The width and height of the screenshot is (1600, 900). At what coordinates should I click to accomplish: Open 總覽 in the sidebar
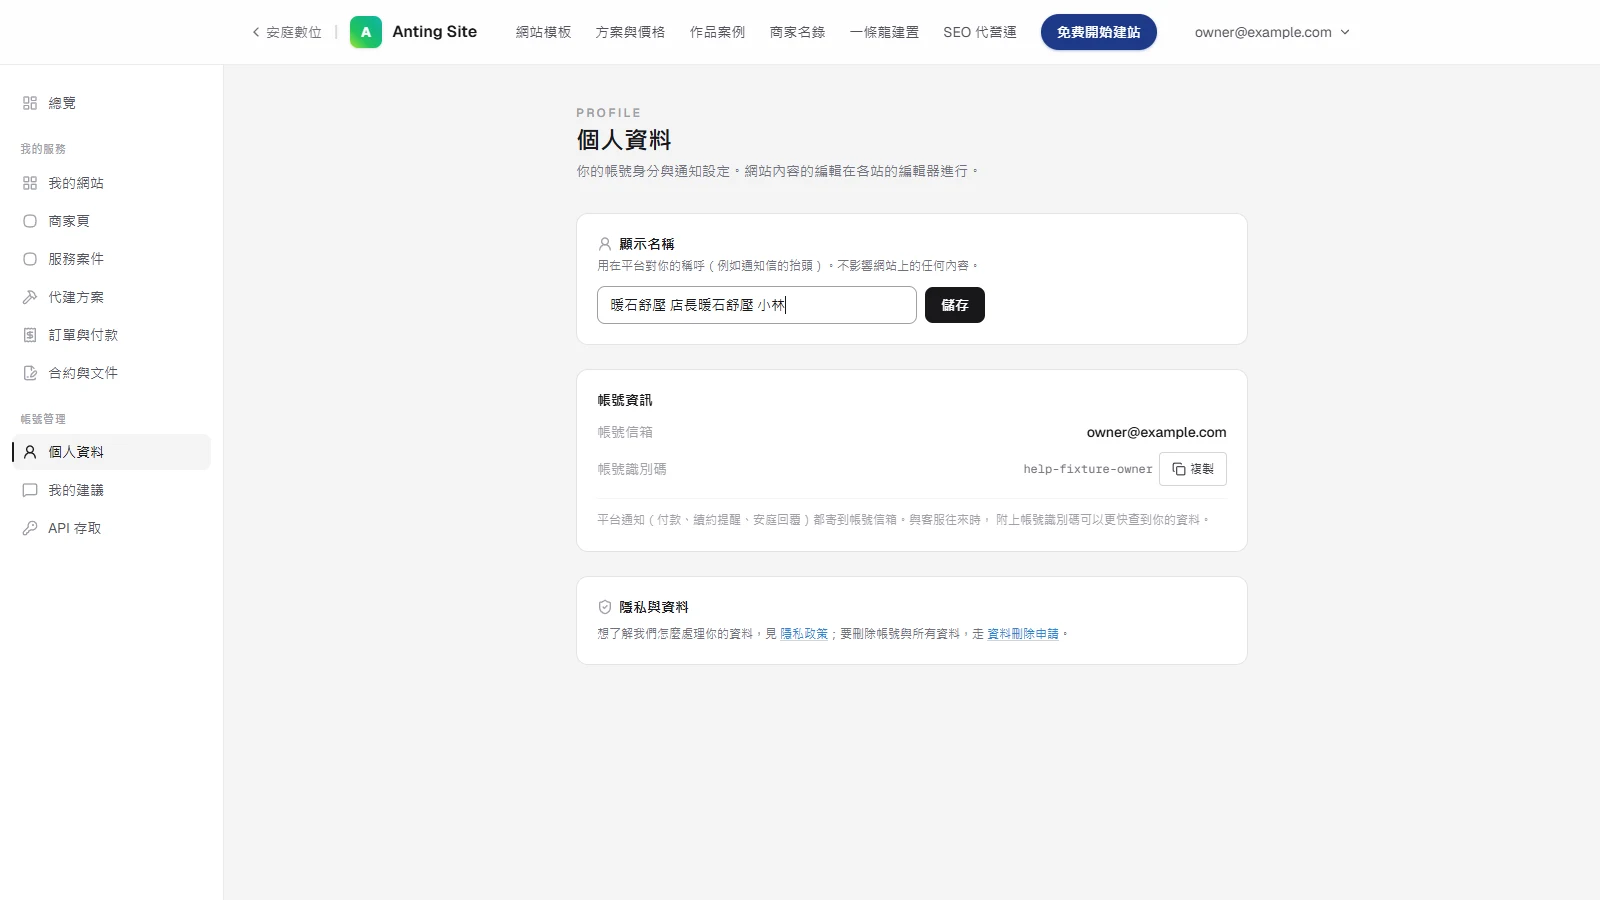coord(111,103)
